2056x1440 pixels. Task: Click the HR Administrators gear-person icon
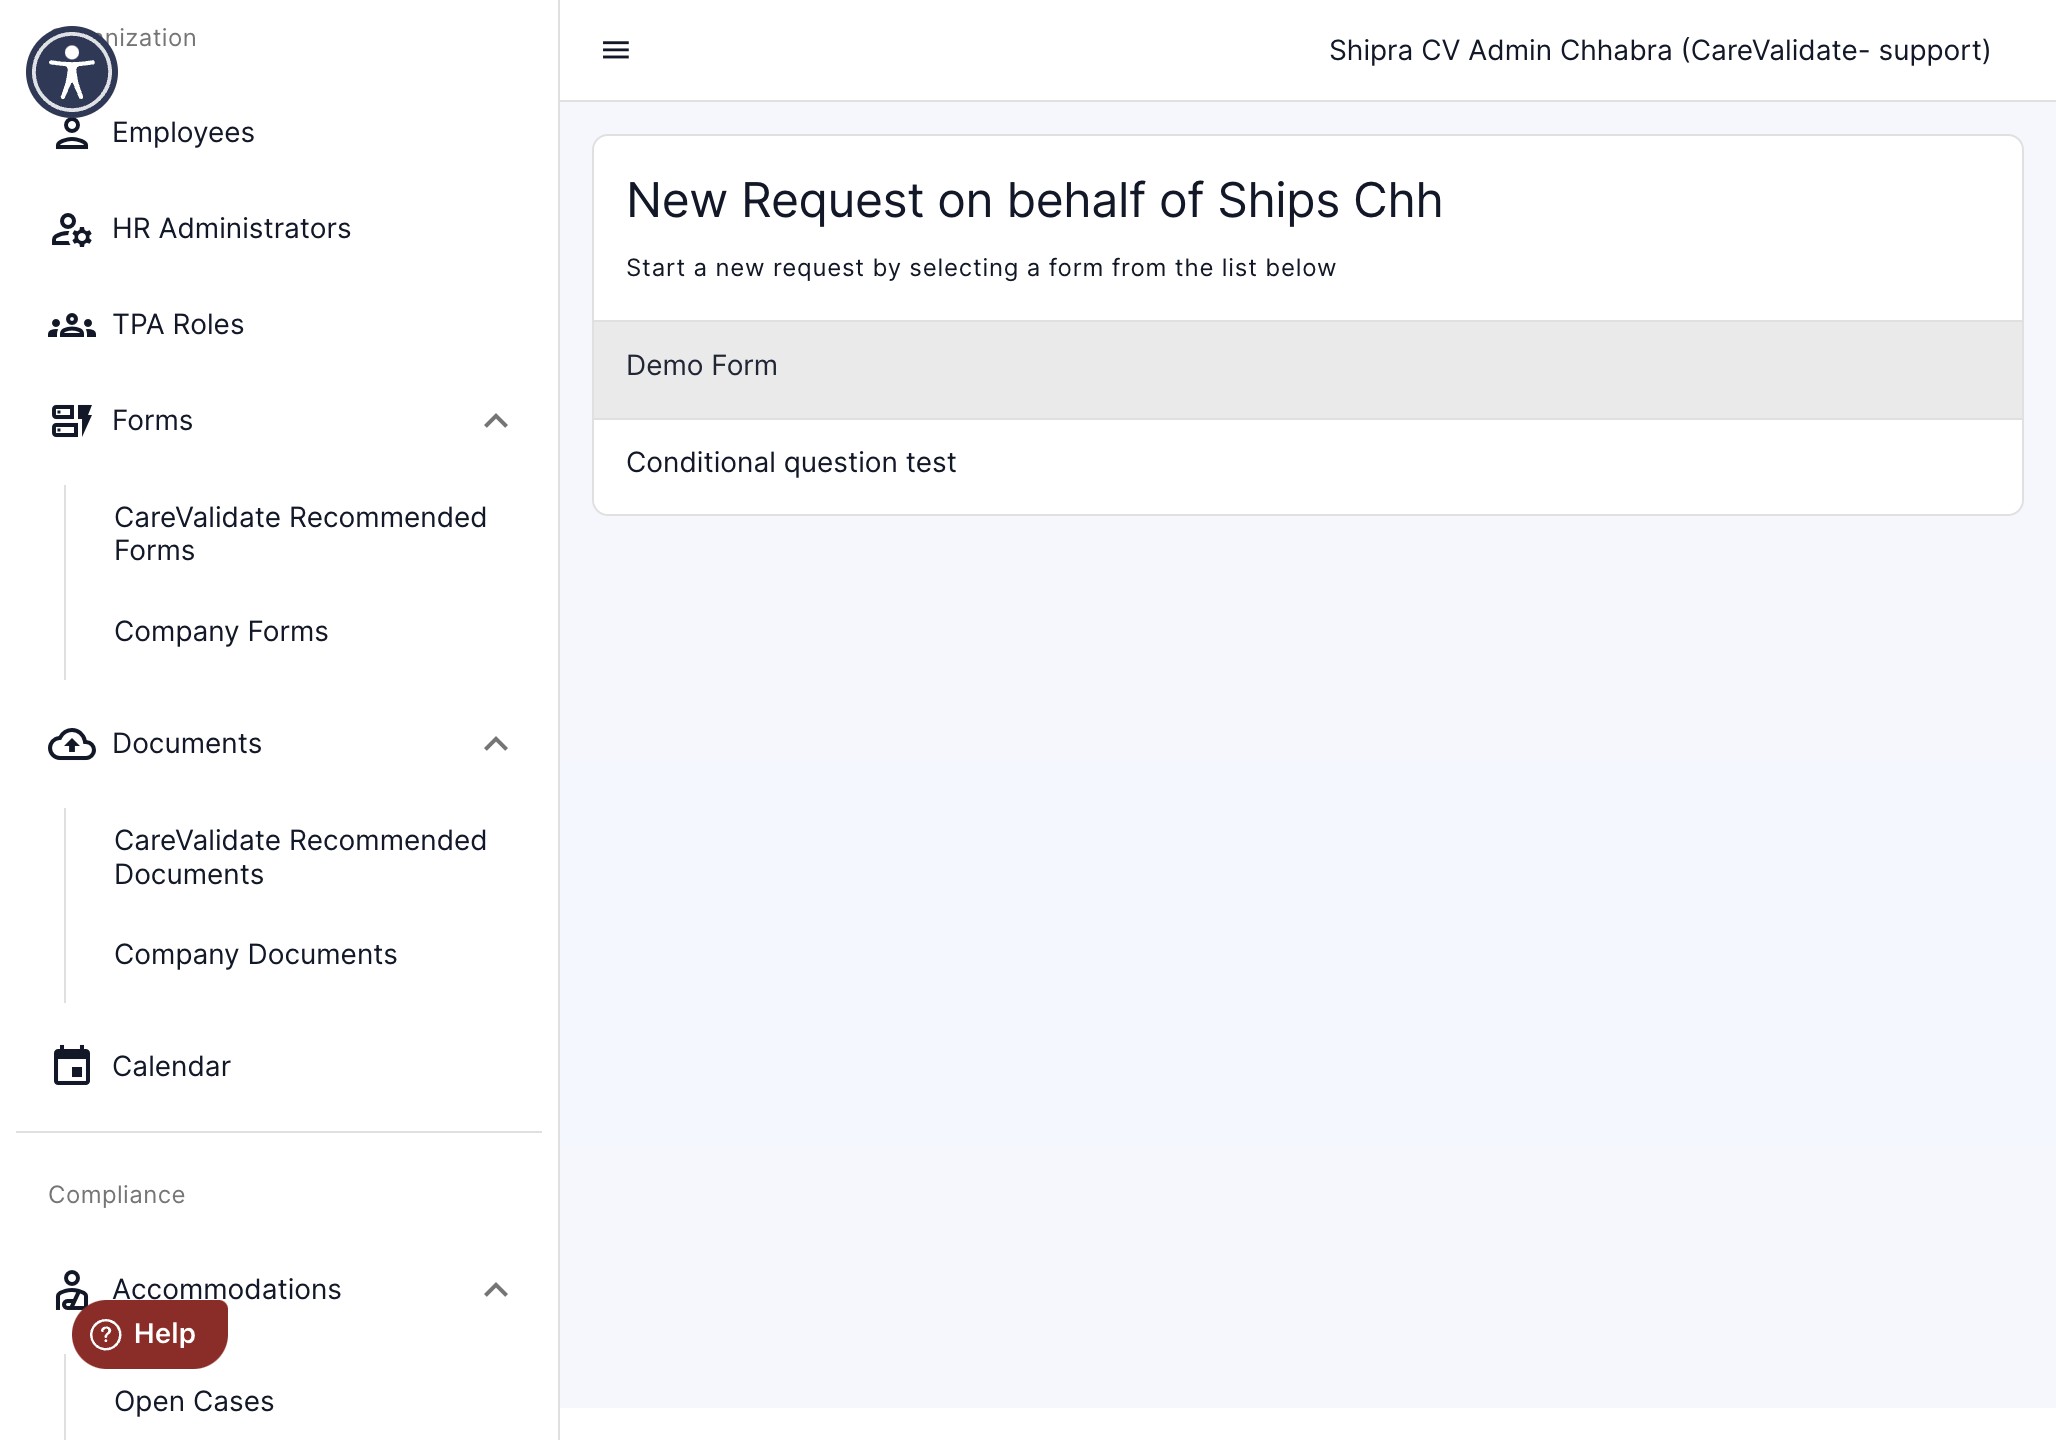[71, 229]
